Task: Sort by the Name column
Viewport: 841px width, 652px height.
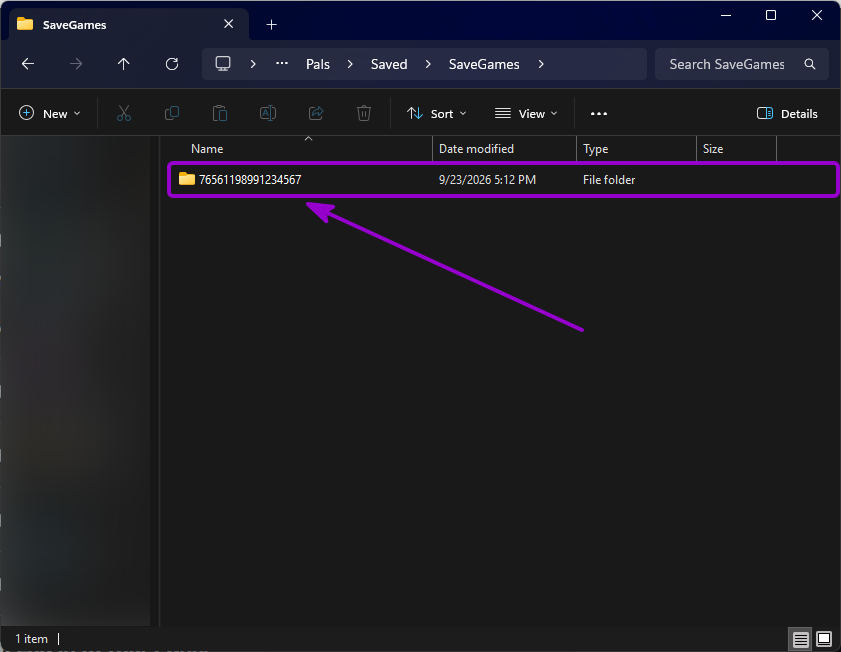Action: coord(207,149)
